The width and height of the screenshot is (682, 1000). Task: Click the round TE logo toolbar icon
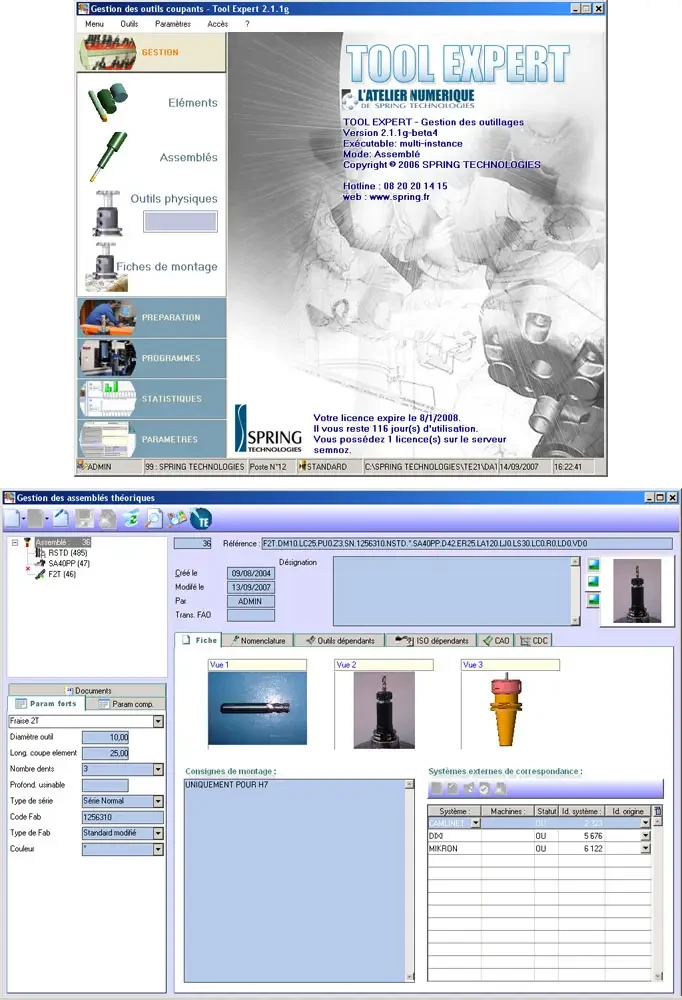pyautogui.click(x=201, y=518)
